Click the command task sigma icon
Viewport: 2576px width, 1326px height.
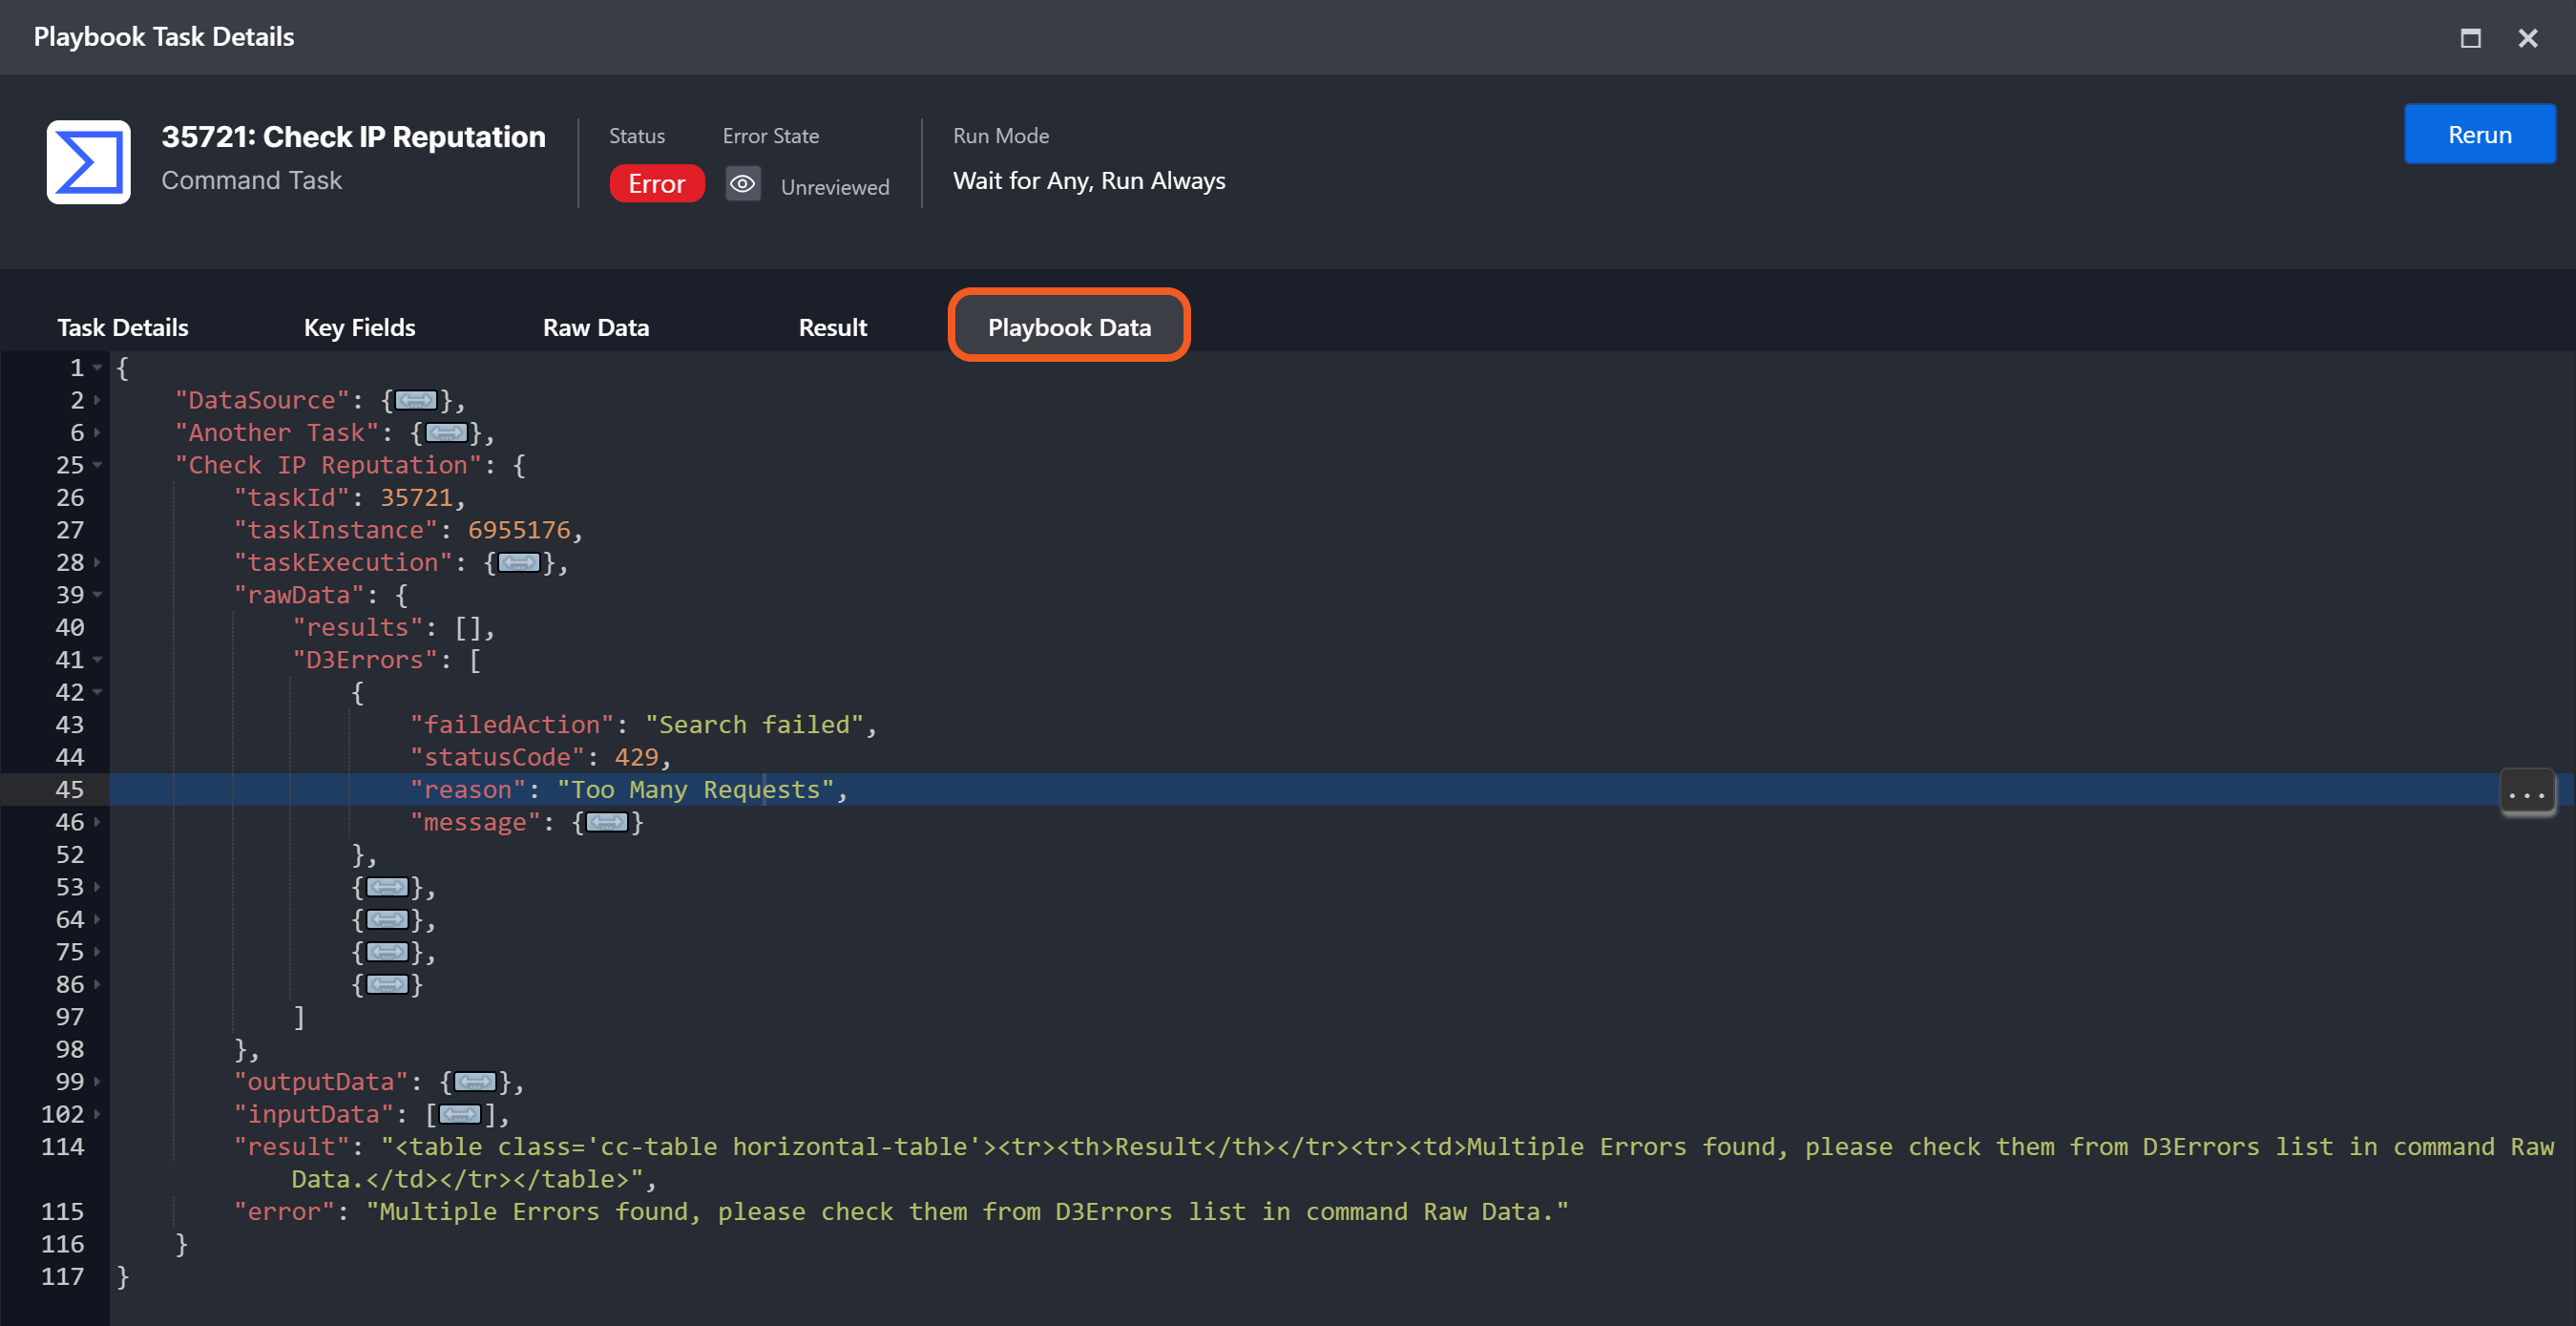tap(88, 162)
